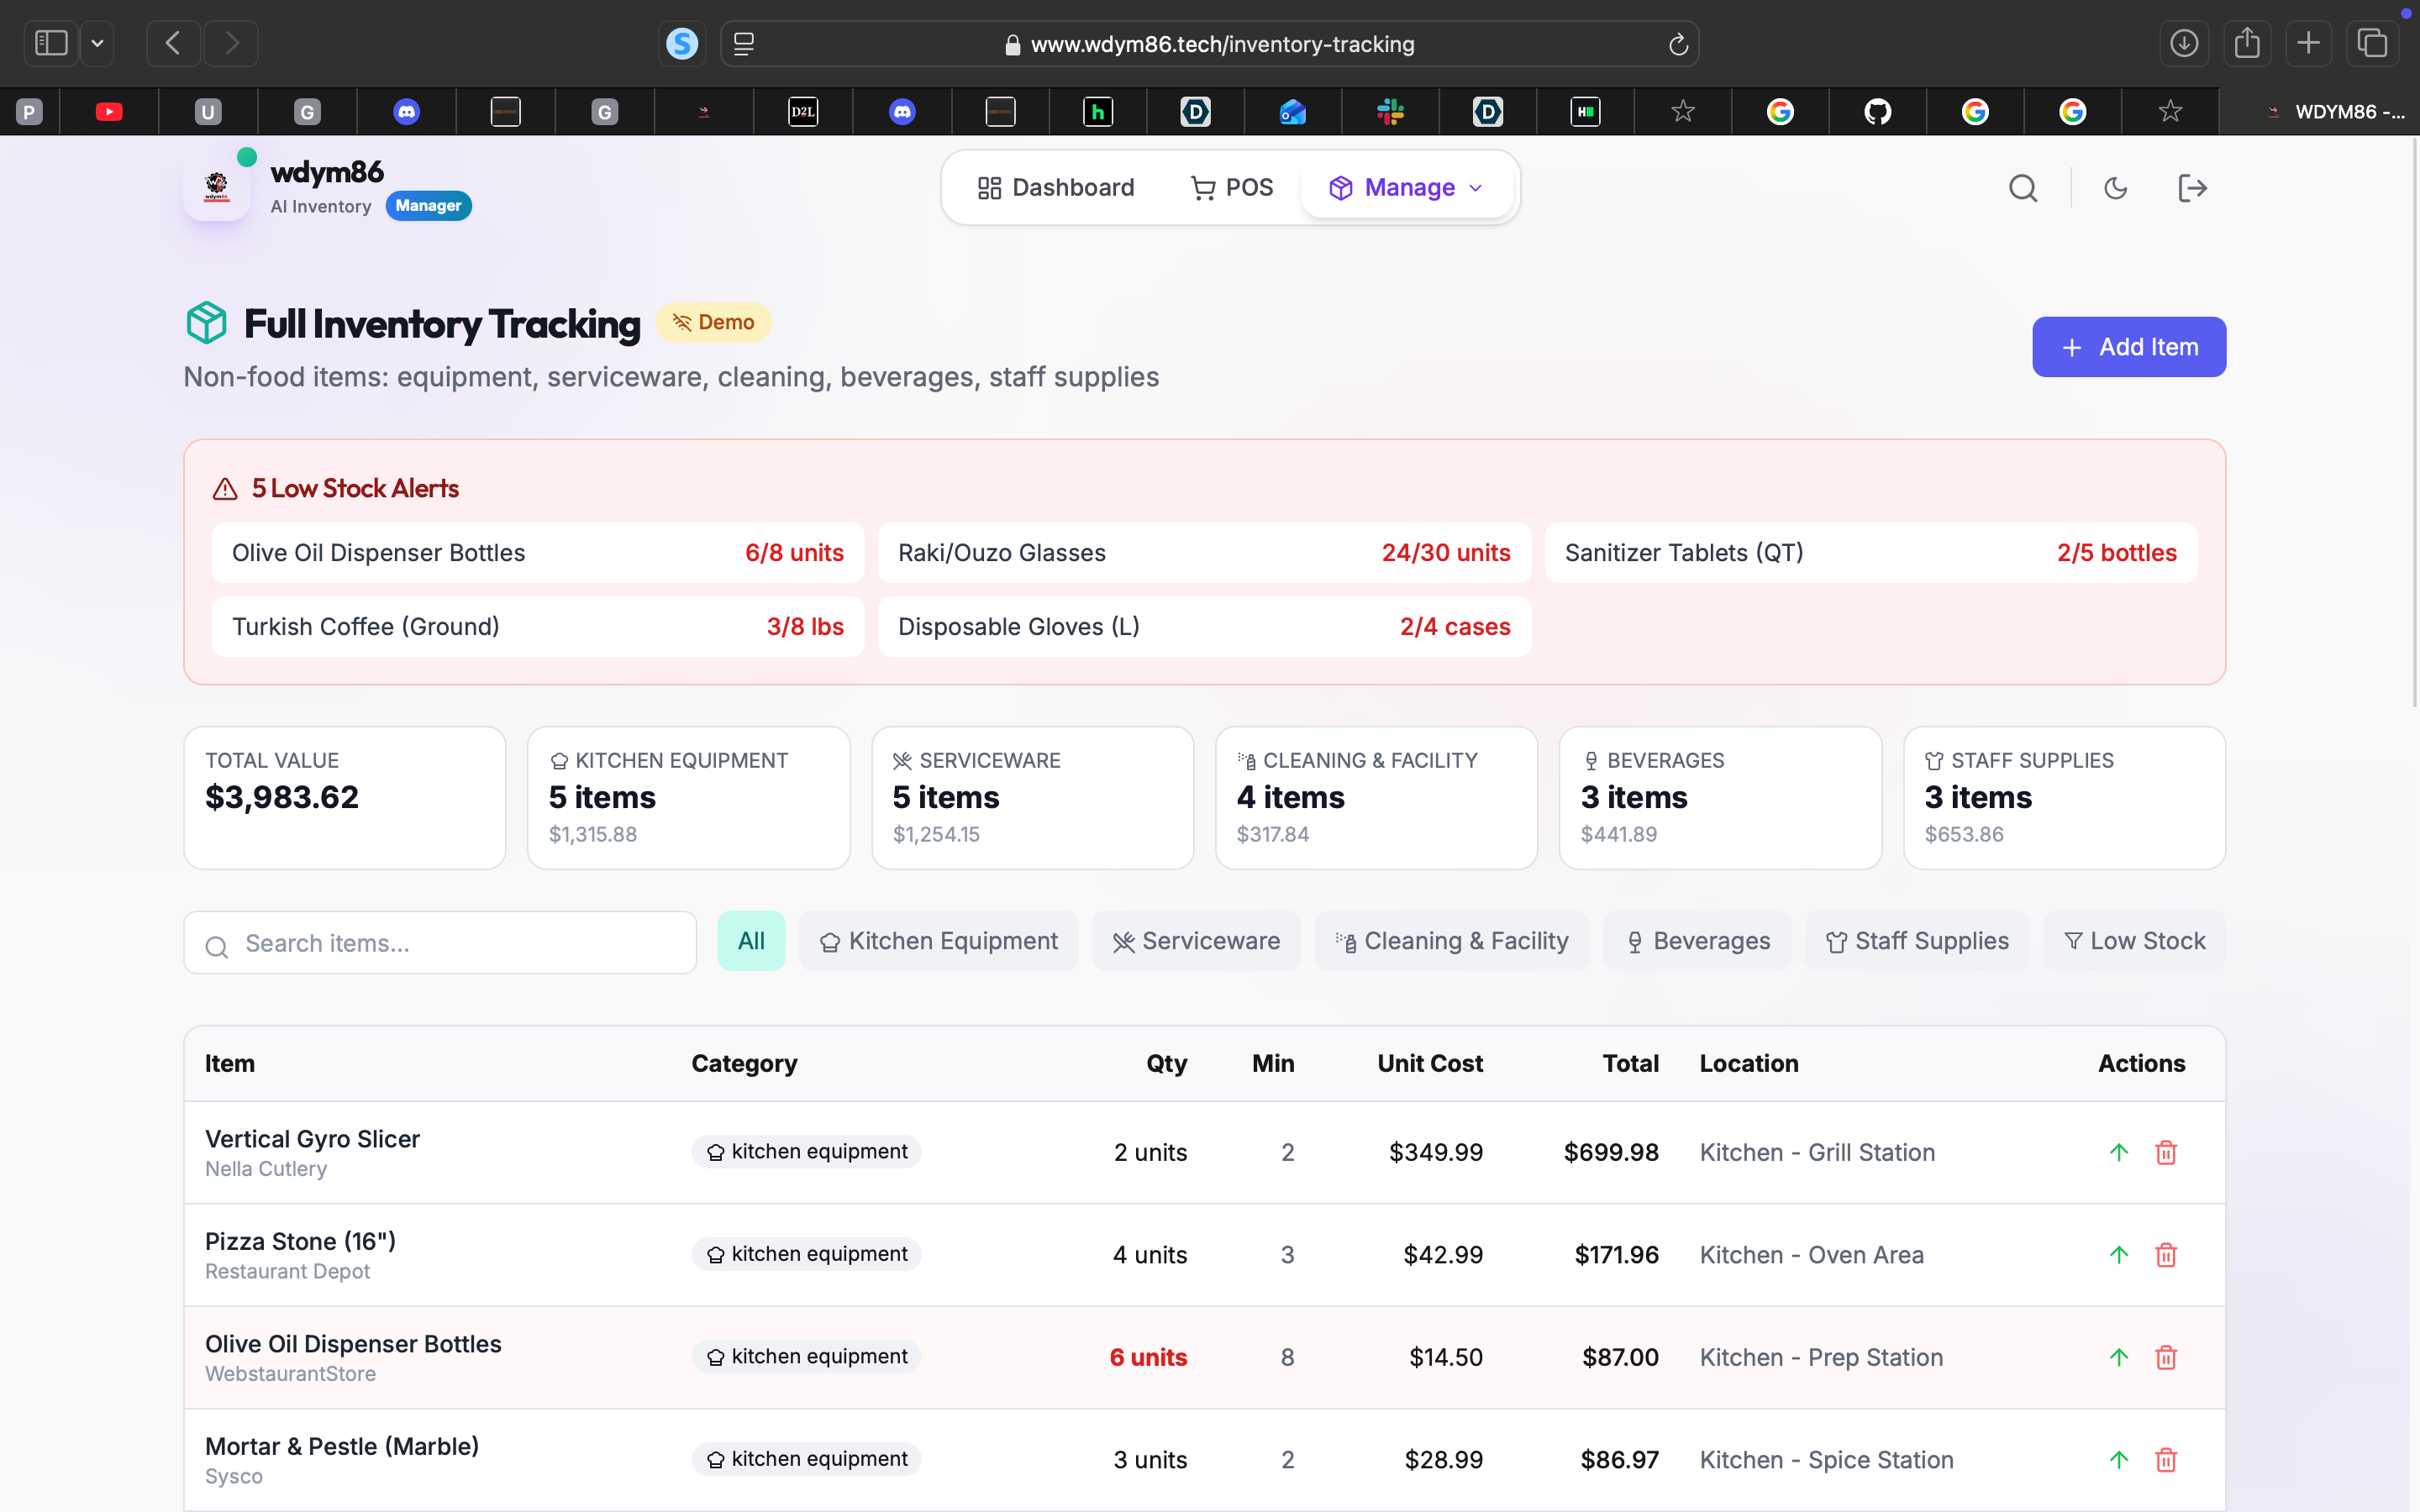Reload the page with refresh icon
Viewport: 2420px width, 1512px height.
tap(1678, 44)
